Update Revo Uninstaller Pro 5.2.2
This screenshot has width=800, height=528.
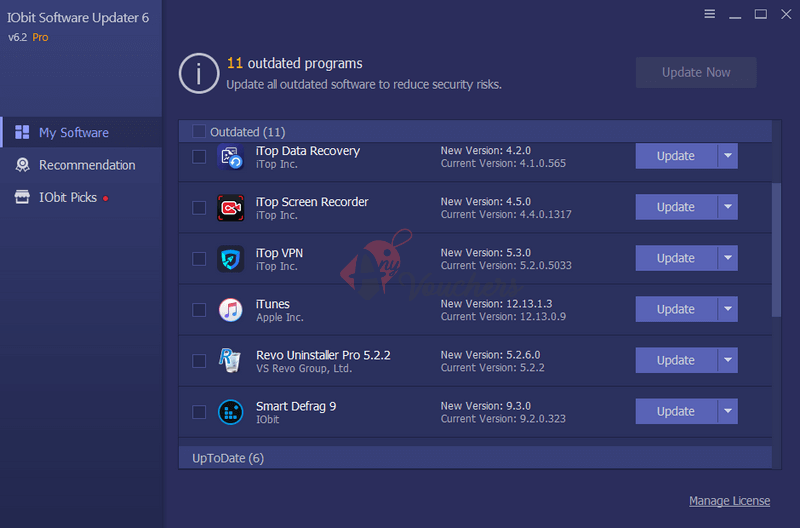[x=676, y=360]
